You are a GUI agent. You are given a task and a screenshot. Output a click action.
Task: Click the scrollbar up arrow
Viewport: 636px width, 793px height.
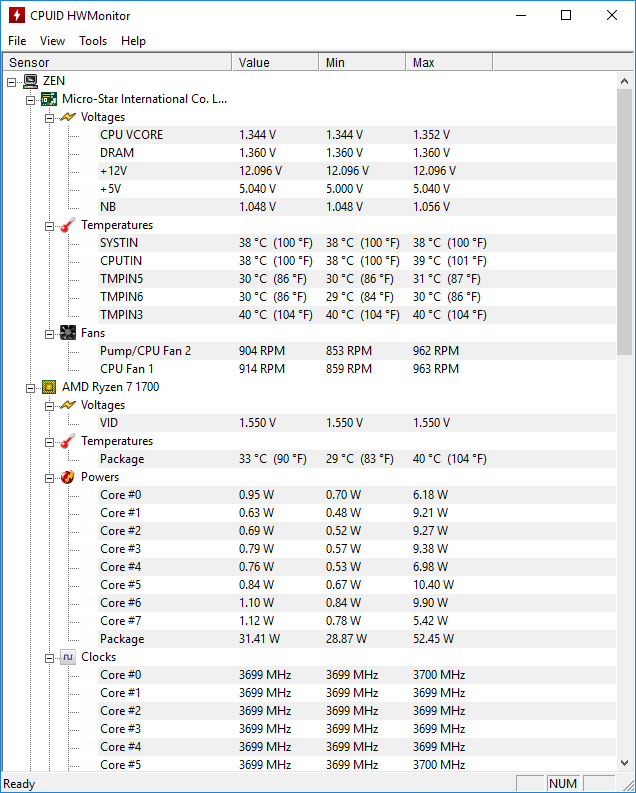(x=624, y=81)
